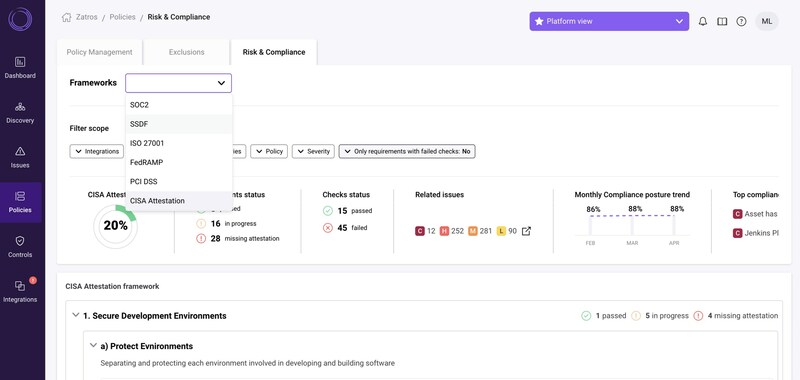The width and height of the screenshot is (800, 380).
Task: Expand the Integrations filter
Action: pyautogui.click(x=96, y=151)
